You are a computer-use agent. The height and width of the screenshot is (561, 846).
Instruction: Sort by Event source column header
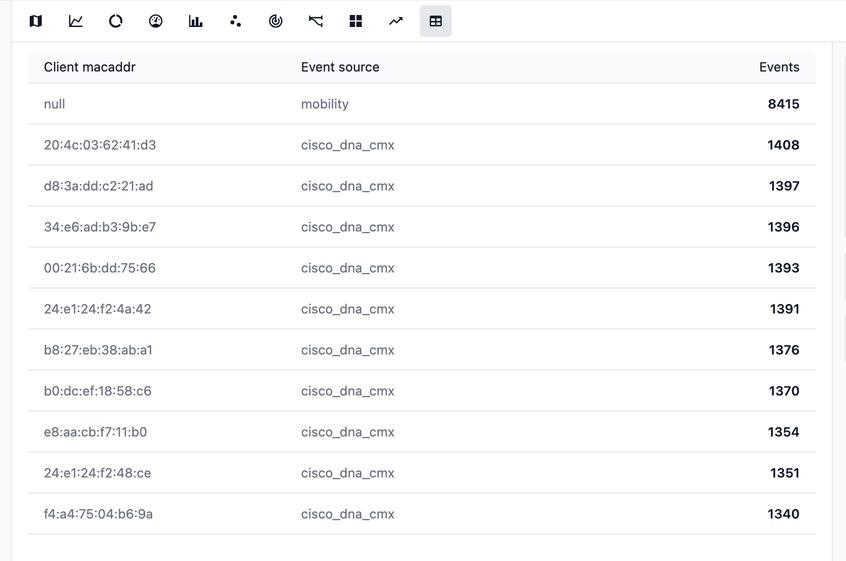pos(340,67)
